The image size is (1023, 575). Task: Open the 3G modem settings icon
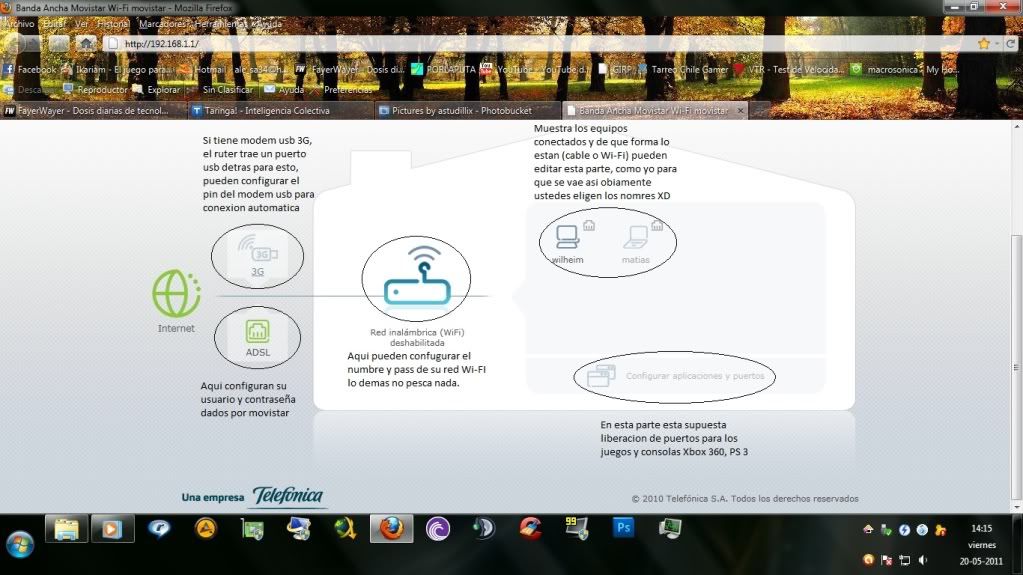click(x=258, y=251)
